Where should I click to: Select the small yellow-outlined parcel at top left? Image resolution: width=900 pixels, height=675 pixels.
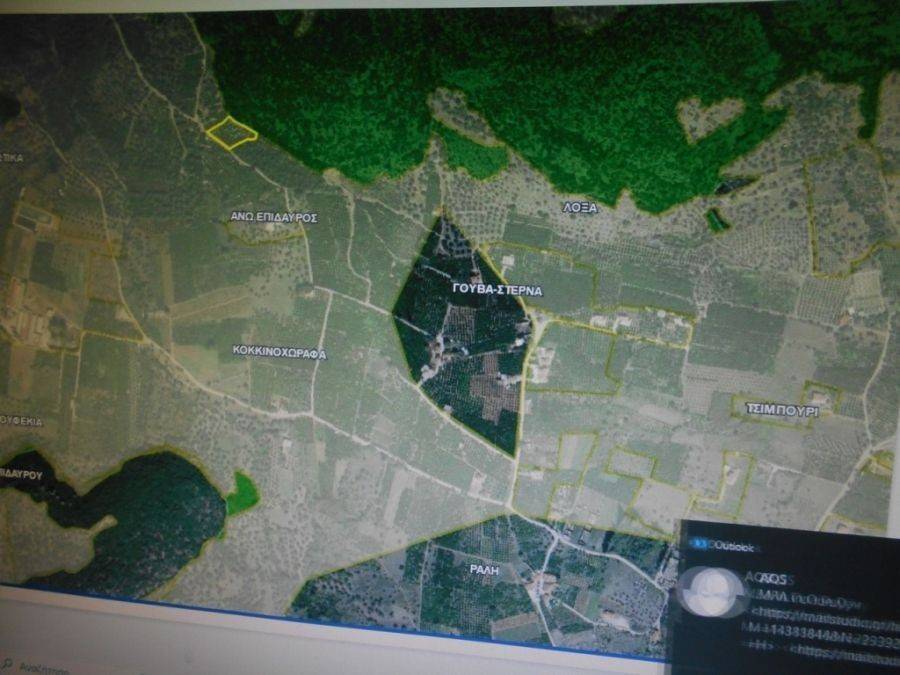(232, 132)
